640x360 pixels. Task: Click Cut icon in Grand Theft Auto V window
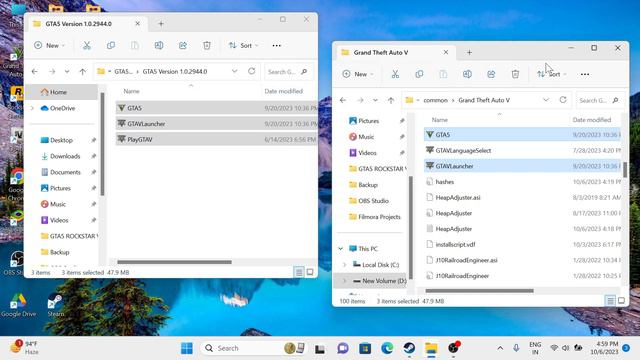(x=395, y=74)
